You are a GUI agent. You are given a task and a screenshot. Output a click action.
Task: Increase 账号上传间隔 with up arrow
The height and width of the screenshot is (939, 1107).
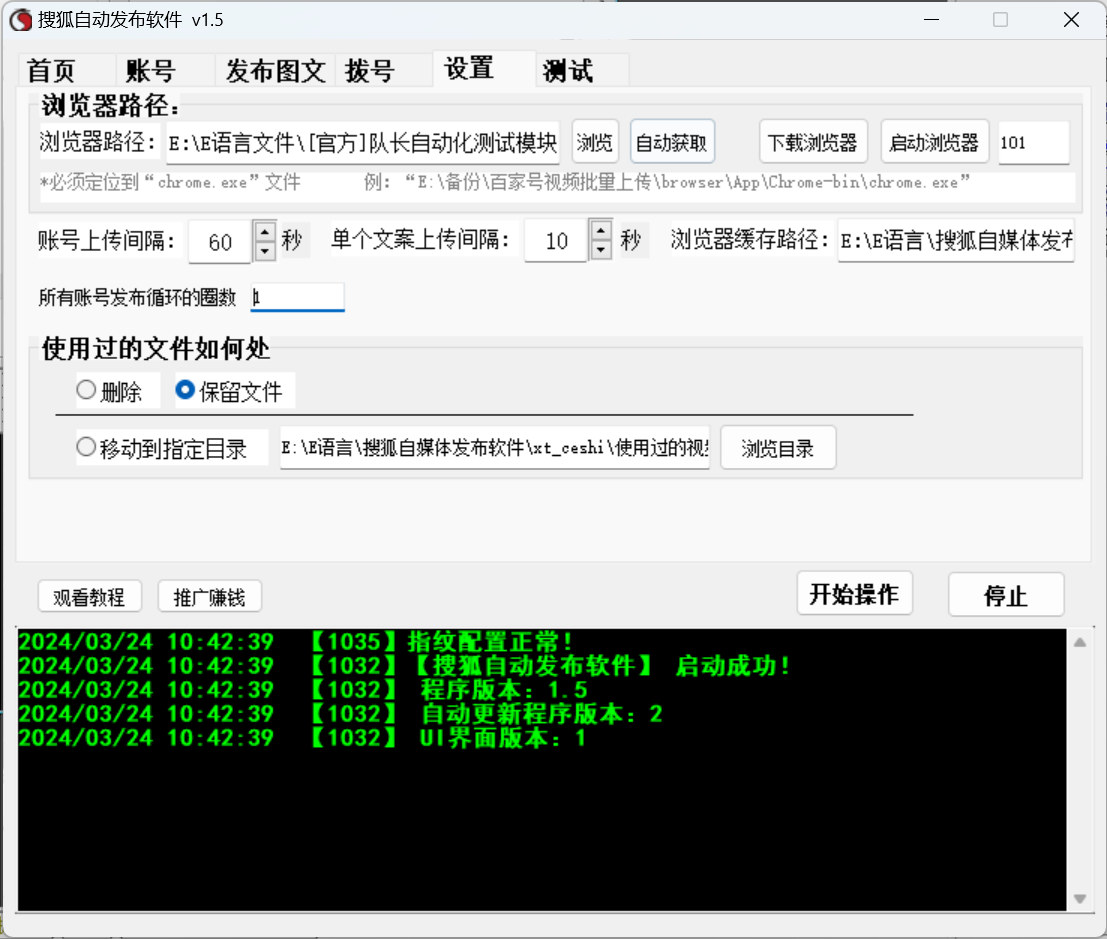[x=264, y=232]
